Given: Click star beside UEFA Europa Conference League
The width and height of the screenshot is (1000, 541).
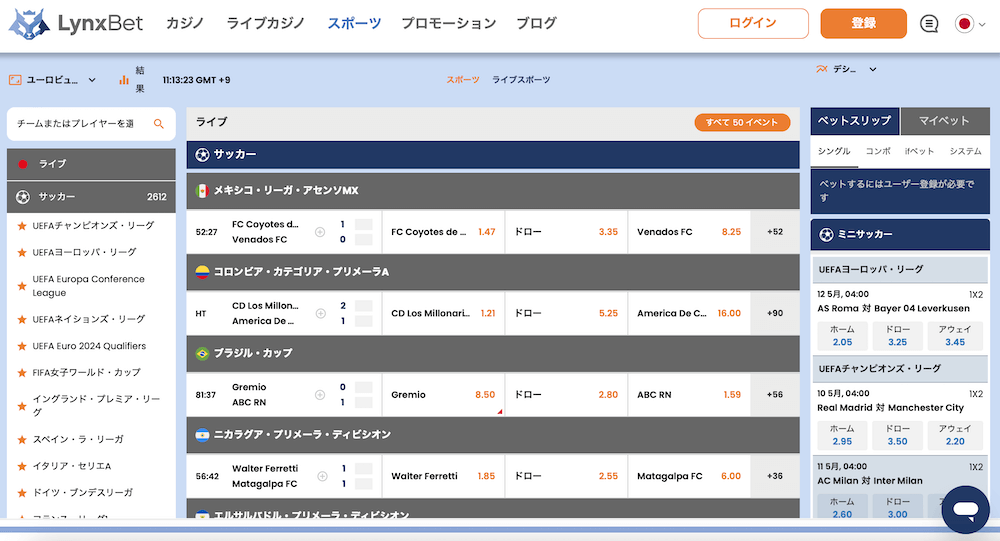Looking at the screenshot, I should point(22,286).
